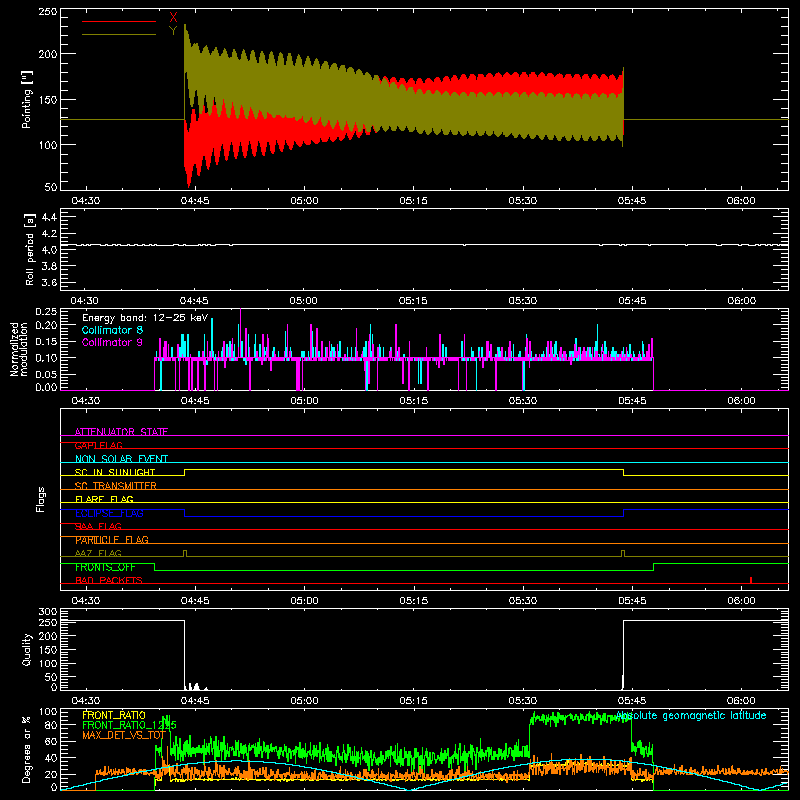The width and height of the screenshot is (800, 800).
Task: Click the red BAD_PACKETS spike after 06:00
Action: point(751,580)
